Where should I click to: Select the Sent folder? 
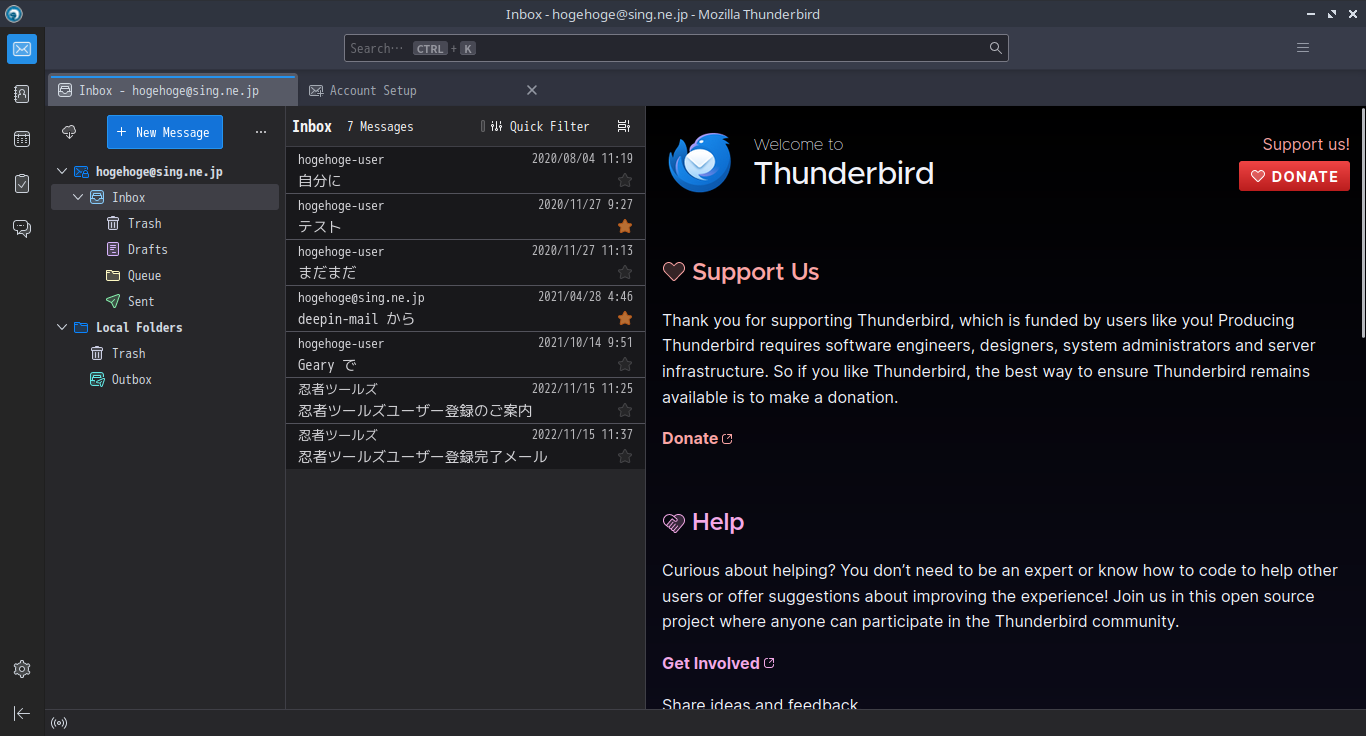[x=165, y=302]
